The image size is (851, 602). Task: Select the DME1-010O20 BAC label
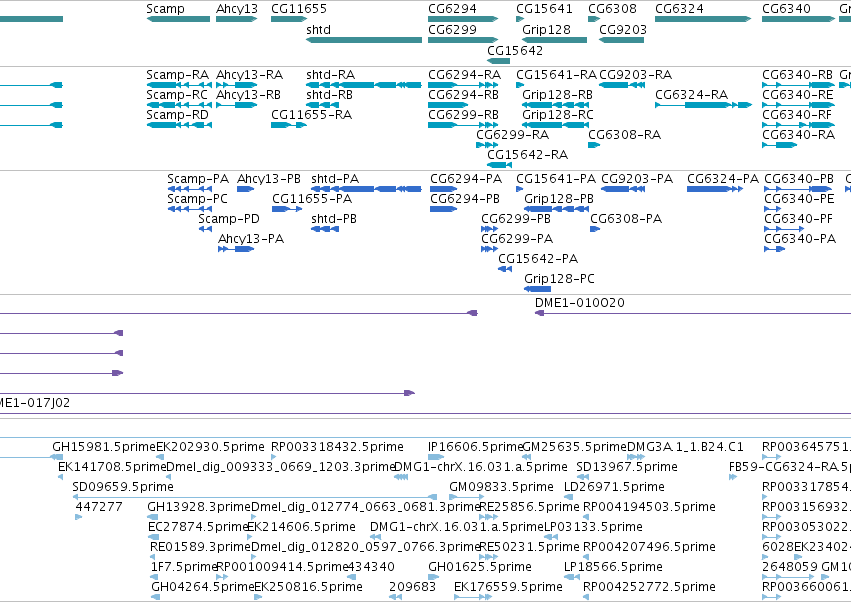(x=580, y=303)
